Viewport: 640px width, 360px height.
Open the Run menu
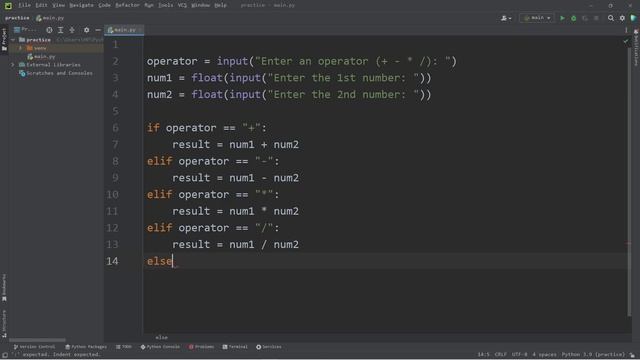pyautogui.click(x=149, y=5)
